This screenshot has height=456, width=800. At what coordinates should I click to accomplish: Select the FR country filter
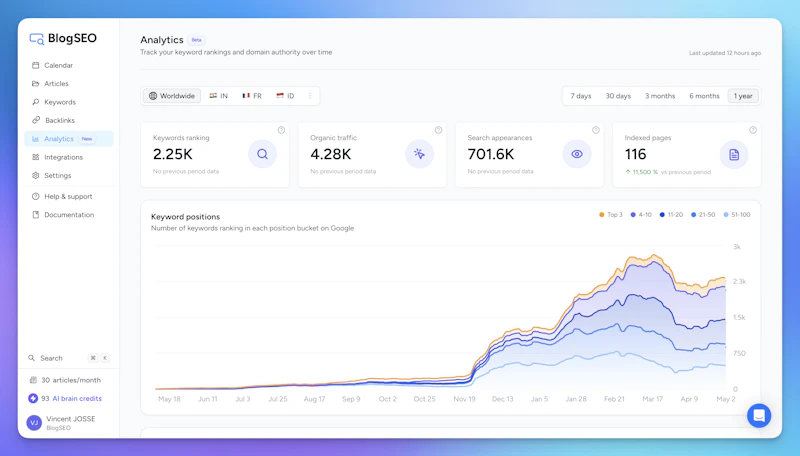click(x=252, y=96)
